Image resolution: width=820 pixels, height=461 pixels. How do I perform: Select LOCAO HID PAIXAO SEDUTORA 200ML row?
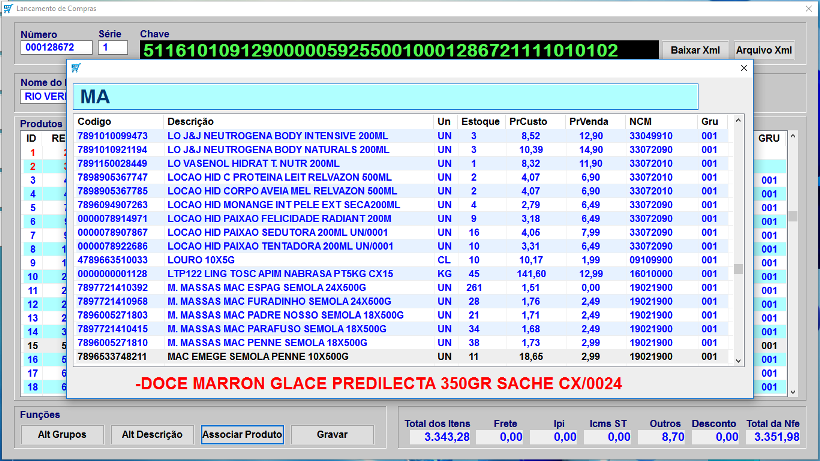point(401,233)
